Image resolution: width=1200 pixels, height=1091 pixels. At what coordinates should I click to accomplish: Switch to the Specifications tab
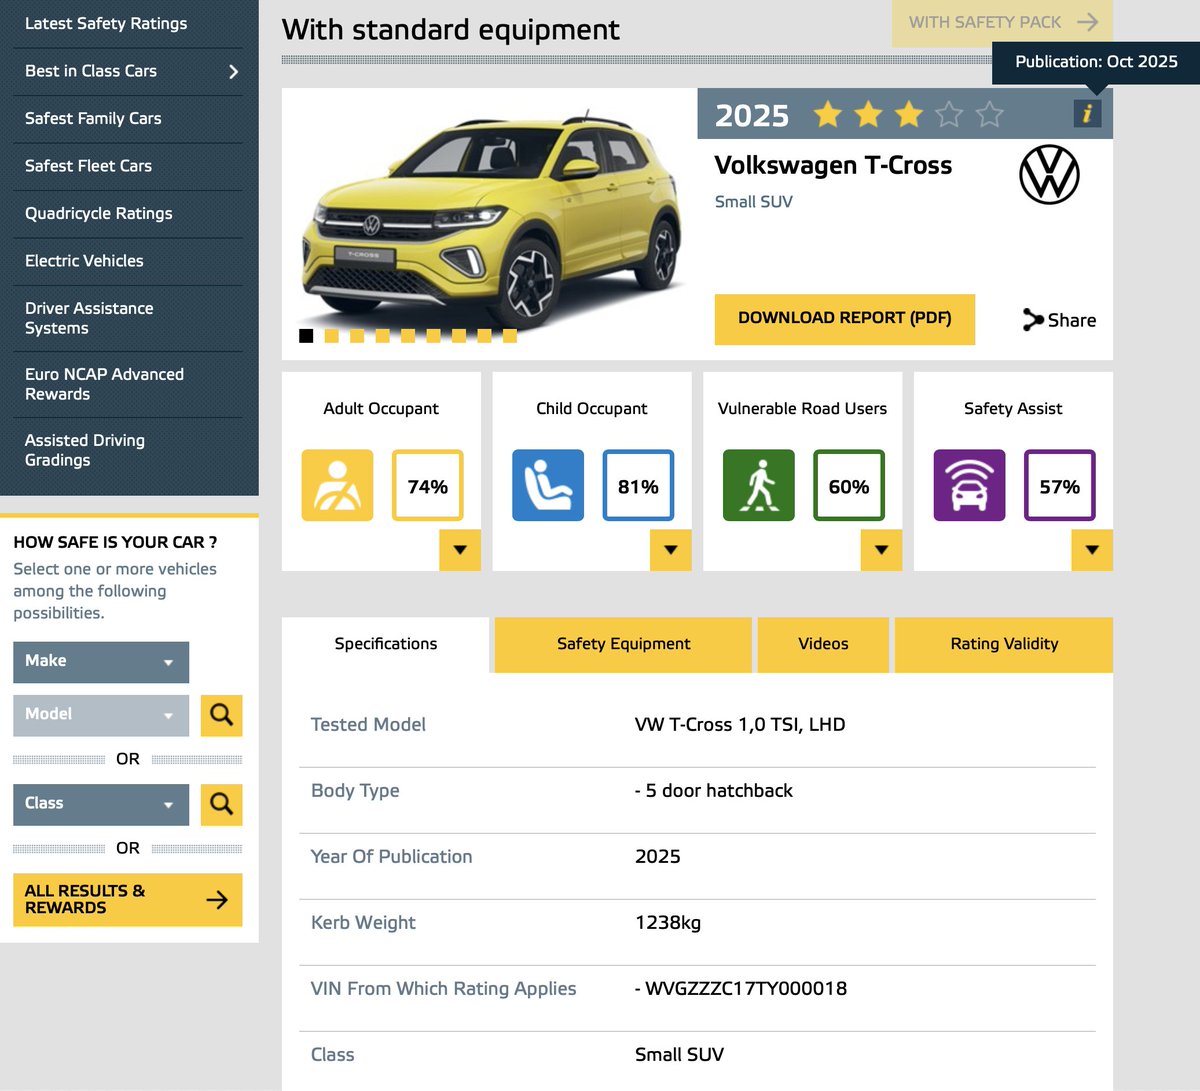(x=386, y=644)
